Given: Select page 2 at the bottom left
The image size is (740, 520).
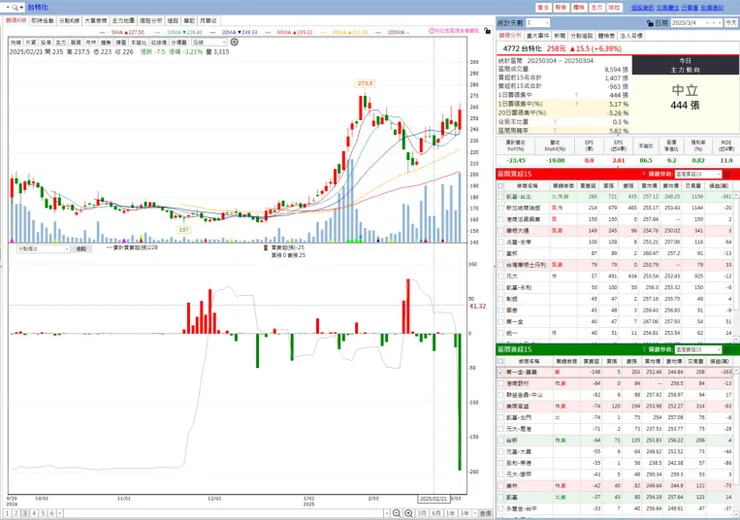Looking at the screenshot, I should click(x=16, y=513).
